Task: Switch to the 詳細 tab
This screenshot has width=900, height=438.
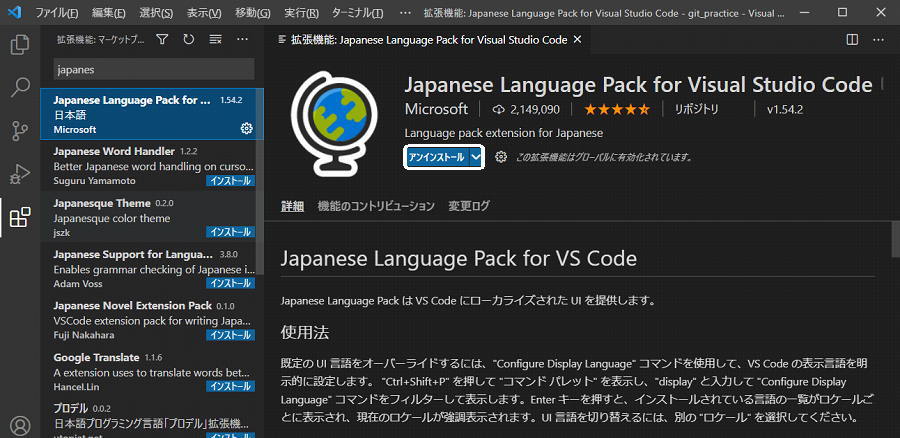Action: coord(292,206)
